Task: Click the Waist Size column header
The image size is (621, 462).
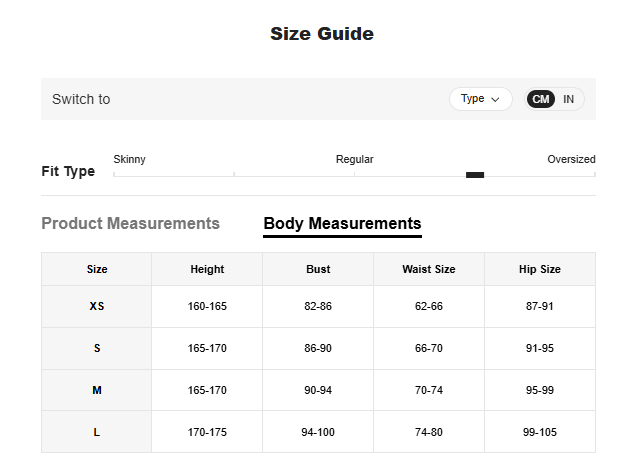Action: point(428,269)
